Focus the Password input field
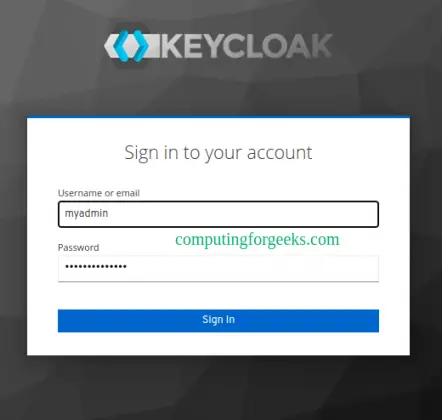 tap(218, 269)
